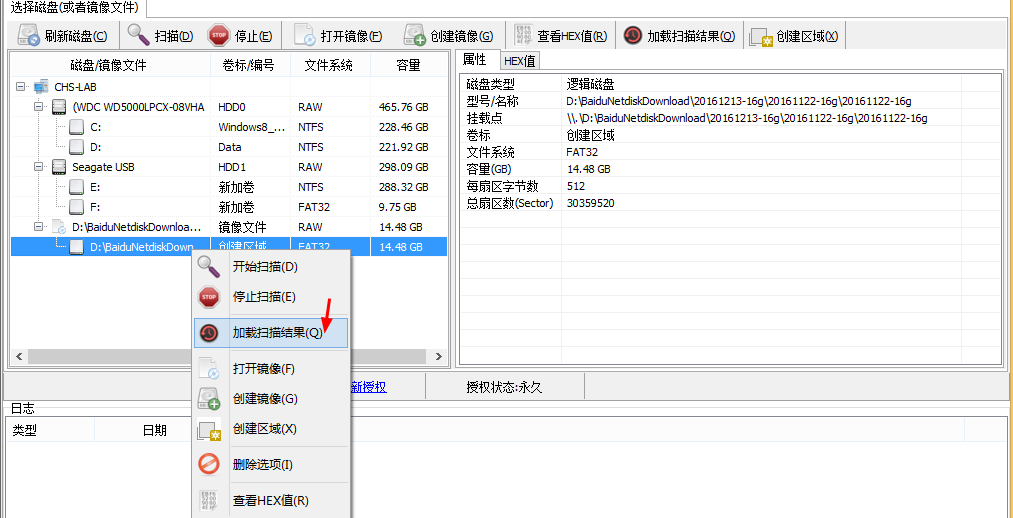Viewport: 1013px width, 518px height.
Task: Click the Create Image (创建镜像) toolbar icon
Action: [414, 36]
